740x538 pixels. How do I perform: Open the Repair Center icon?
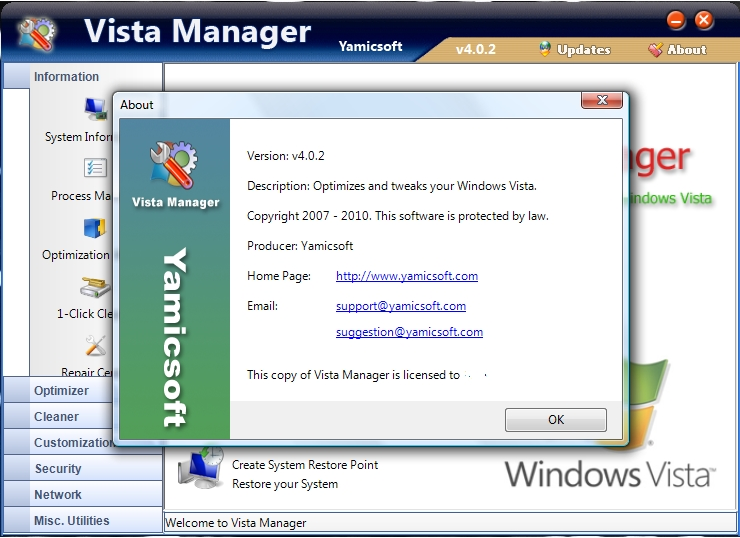point(96,346)
